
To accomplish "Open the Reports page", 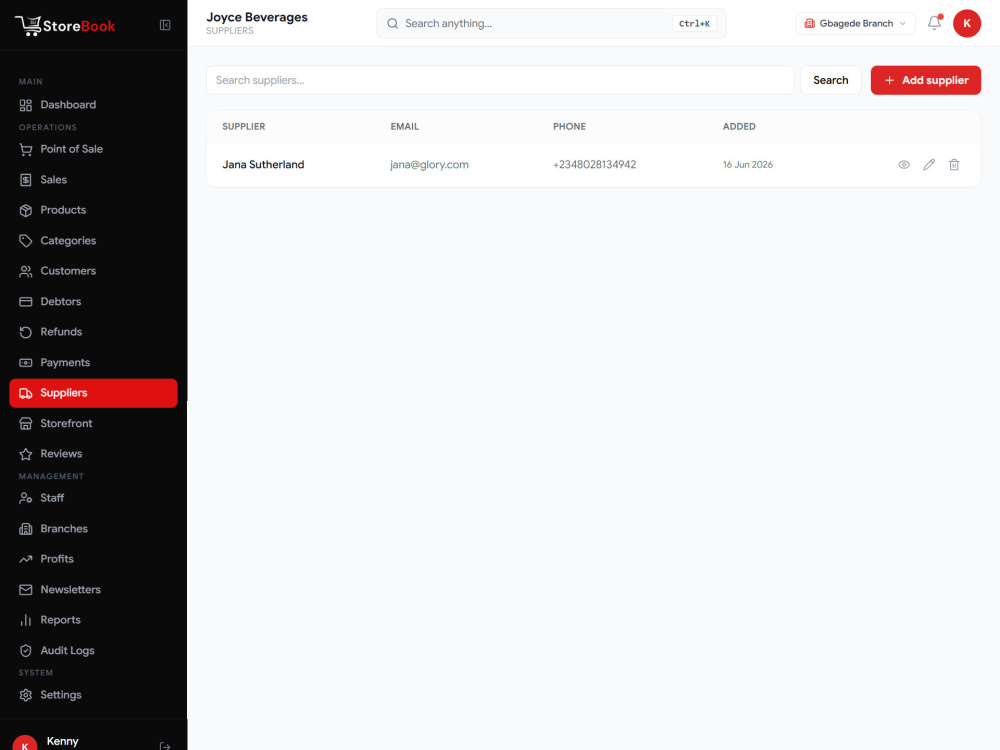I will (x=93, y=619).
